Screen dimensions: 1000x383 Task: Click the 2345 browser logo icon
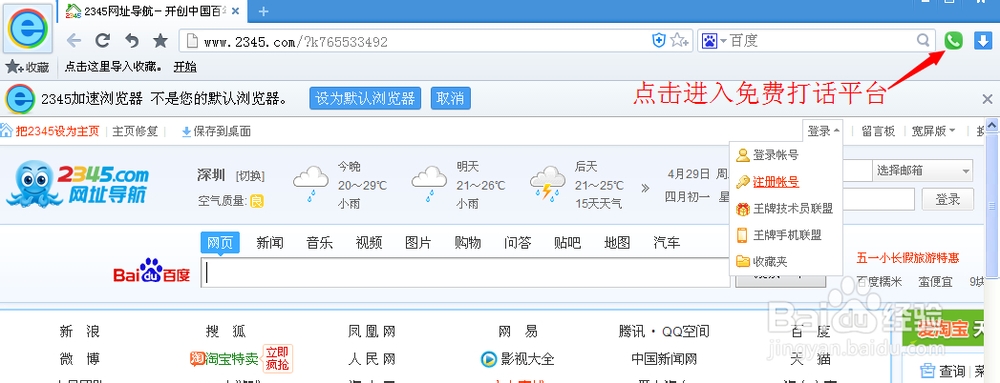point(27,29)
